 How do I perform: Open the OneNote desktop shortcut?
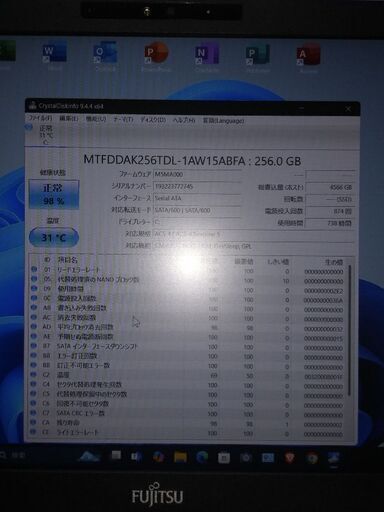207,57
